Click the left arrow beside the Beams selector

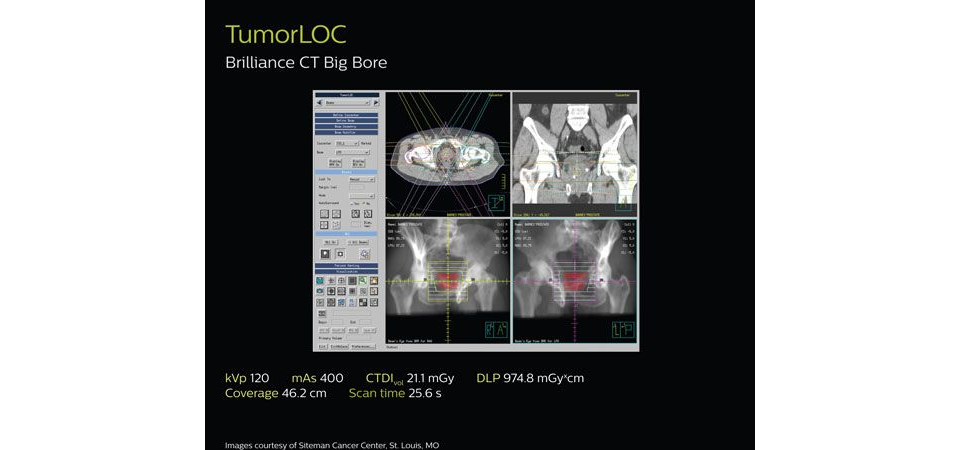tap(319, 102)
